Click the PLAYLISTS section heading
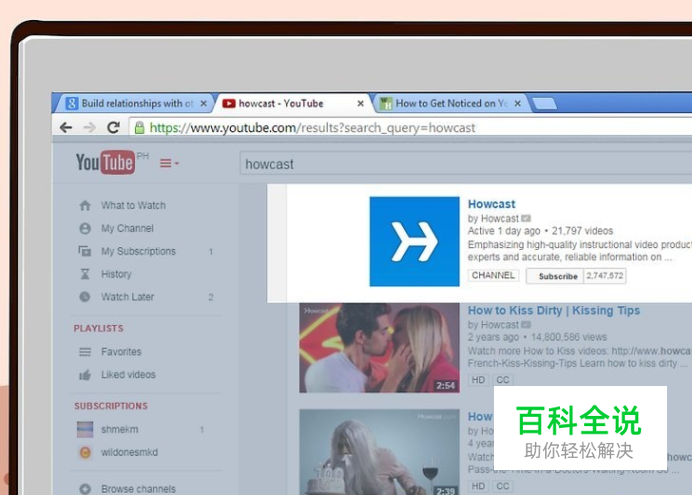 pyautogui.click(x=98, y=329)
